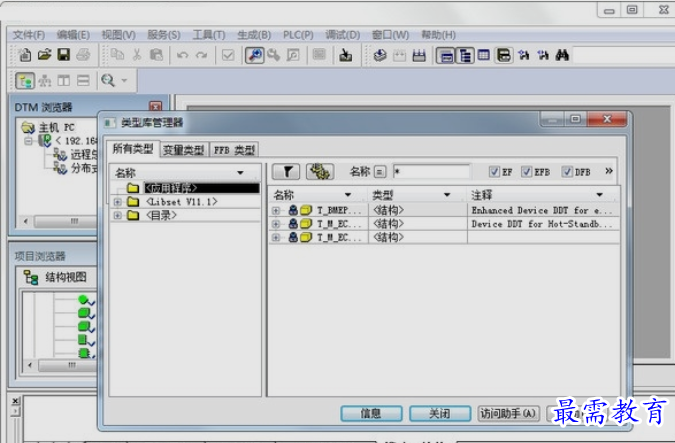The image size is (675, 443).
Task: Click the Paste clipboard icon
Action: tap(156, 55)
